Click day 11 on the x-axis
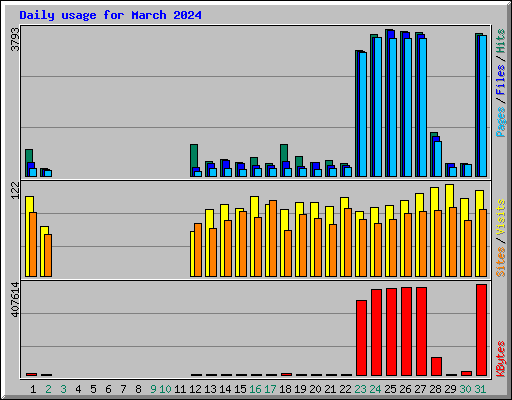512x400 pixels. coord(180,389)
